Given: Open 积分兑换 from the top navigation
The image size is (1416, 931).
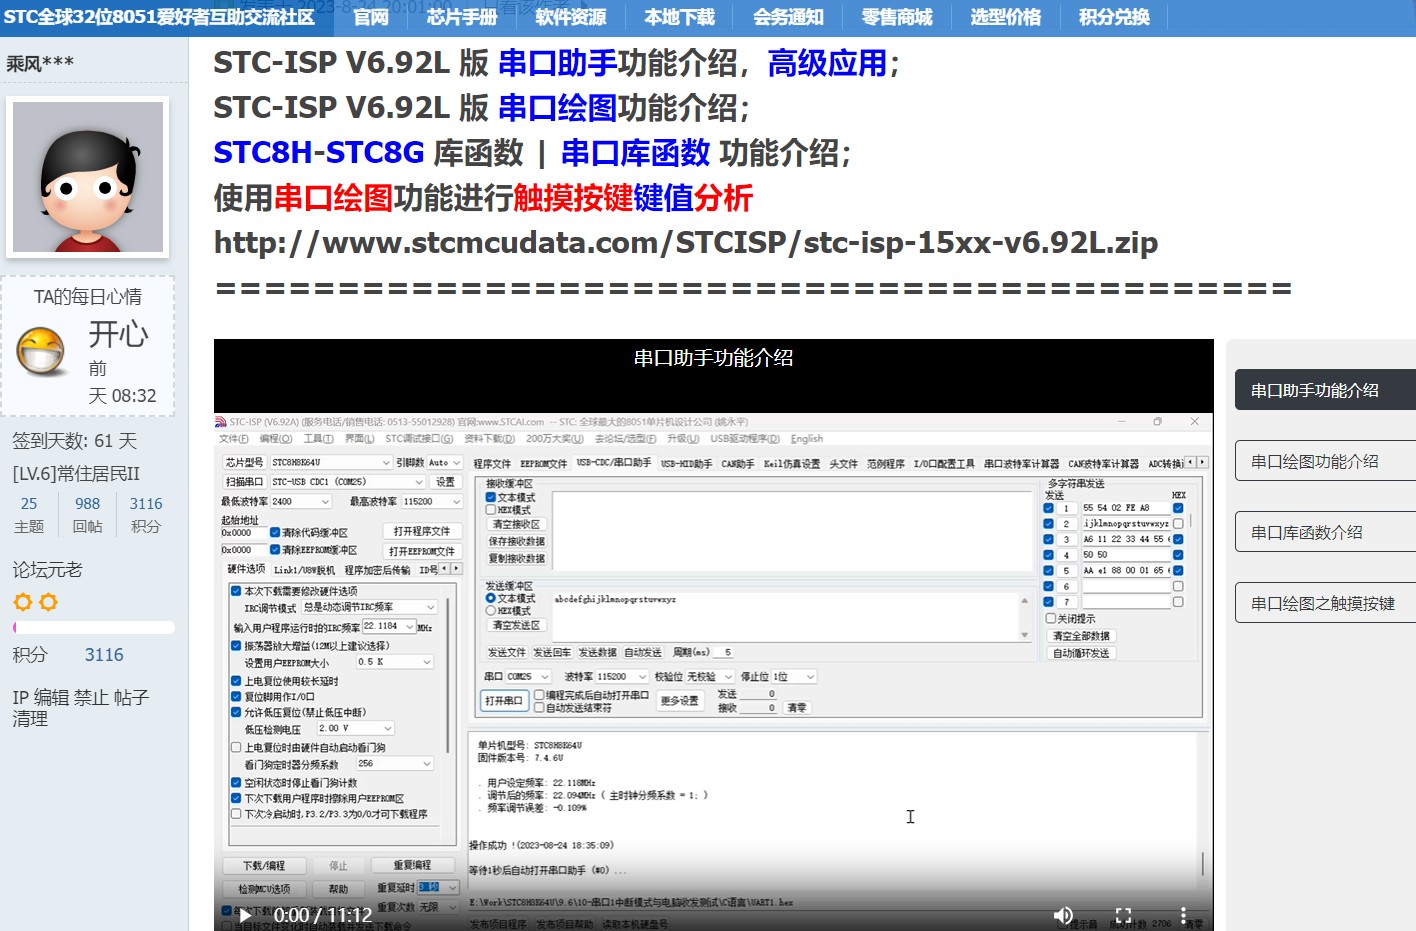Looking at the screenshot, I should click(1114, 17).
